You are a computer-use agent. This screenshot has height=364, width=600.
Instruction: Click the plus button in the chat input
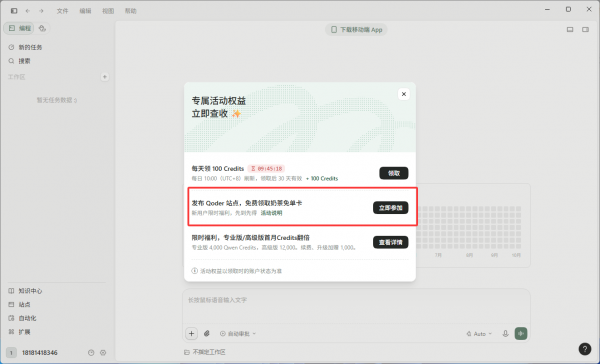(x=191, y=333)
